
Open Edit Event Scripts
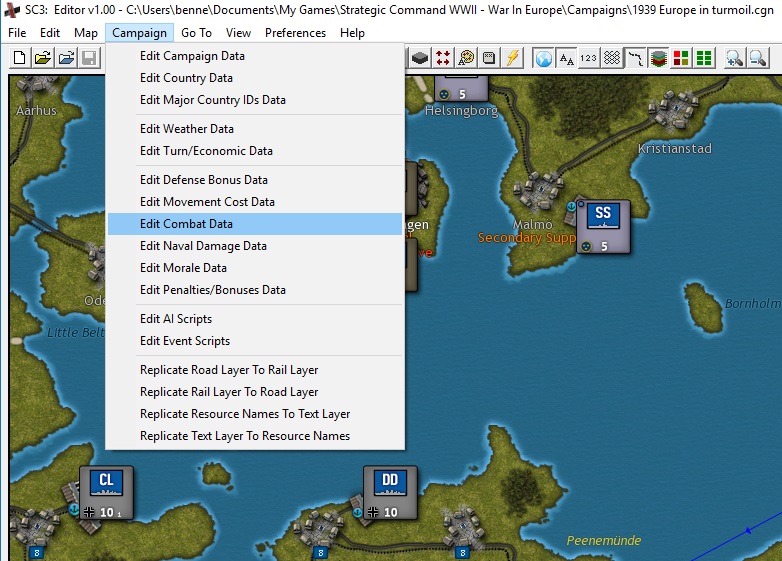tap(255, 341)
